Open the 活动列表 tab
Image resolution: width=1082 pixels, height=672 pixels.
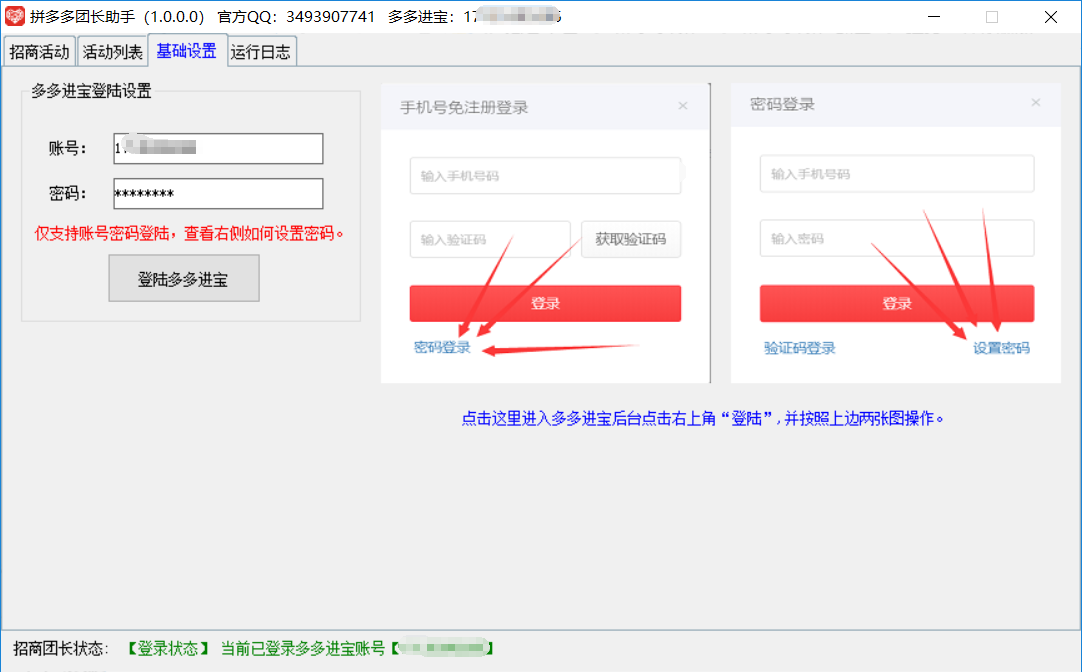[112, 52]
